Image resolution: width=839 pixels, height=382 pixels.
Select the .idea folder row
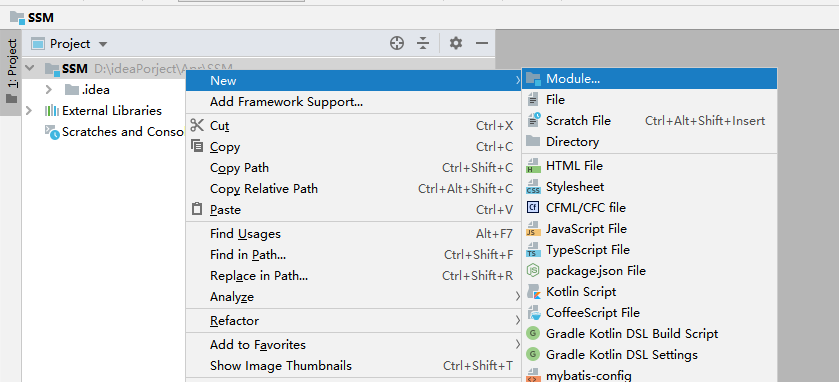tap(103, 89)
